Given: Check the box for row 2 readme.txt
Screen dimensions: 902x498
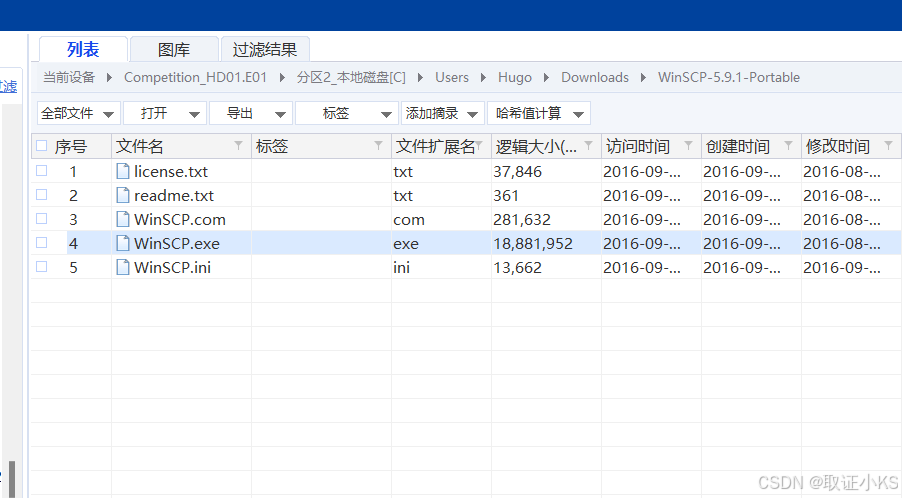Looking at the screenshot, I should coord(41,195).
